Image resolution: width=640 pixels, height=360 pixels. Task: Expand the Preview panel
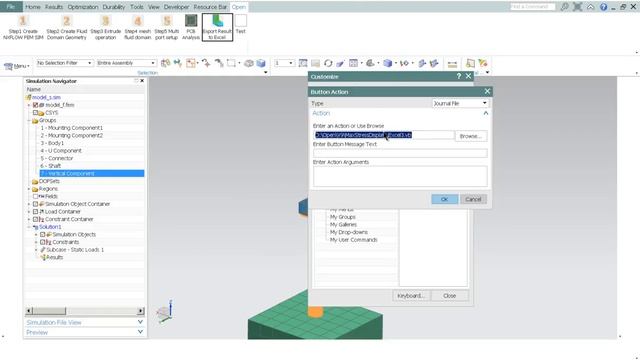[140, 332]
